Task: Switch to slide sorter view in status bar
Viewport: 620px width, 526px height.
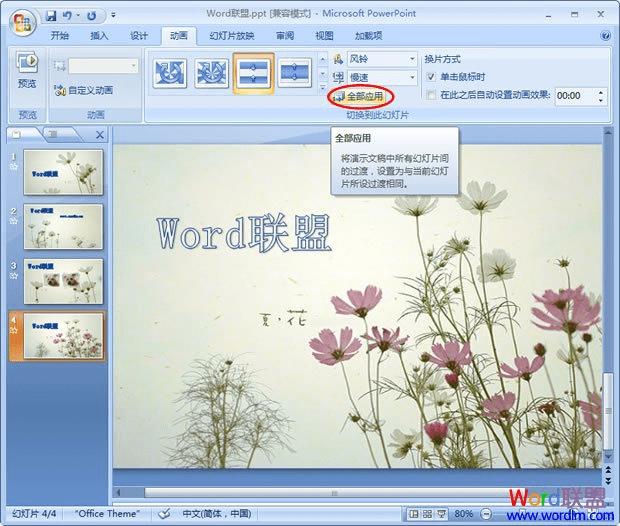Action: click(427, 514)
